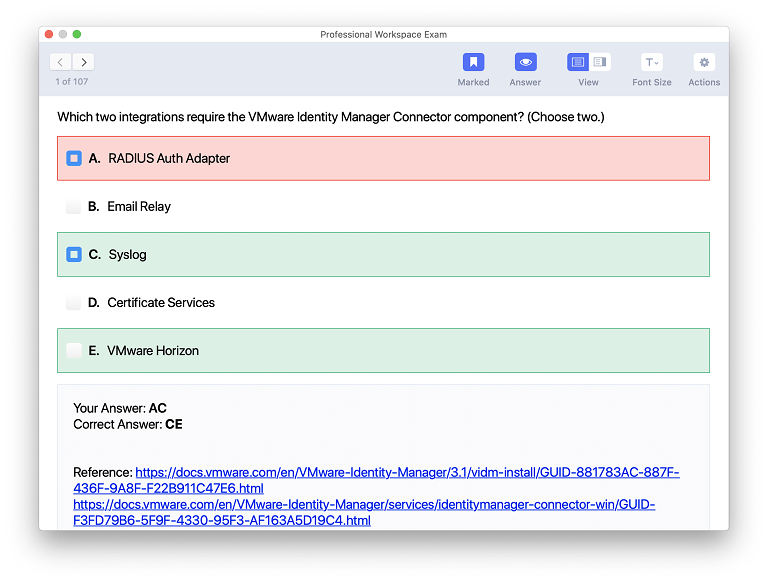Switch to split-pane View layout
The image size is (768, 582).
600,62
